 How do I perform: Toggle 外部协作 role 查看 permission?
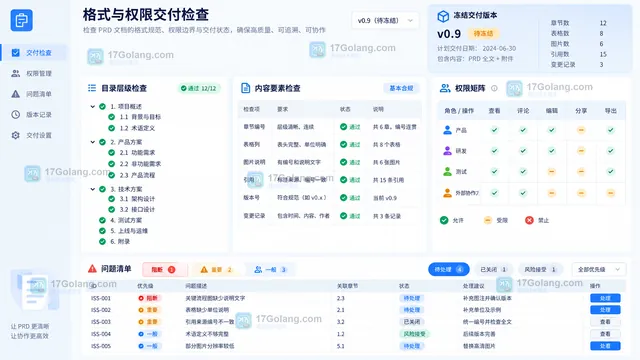click(x=494, y=193)
